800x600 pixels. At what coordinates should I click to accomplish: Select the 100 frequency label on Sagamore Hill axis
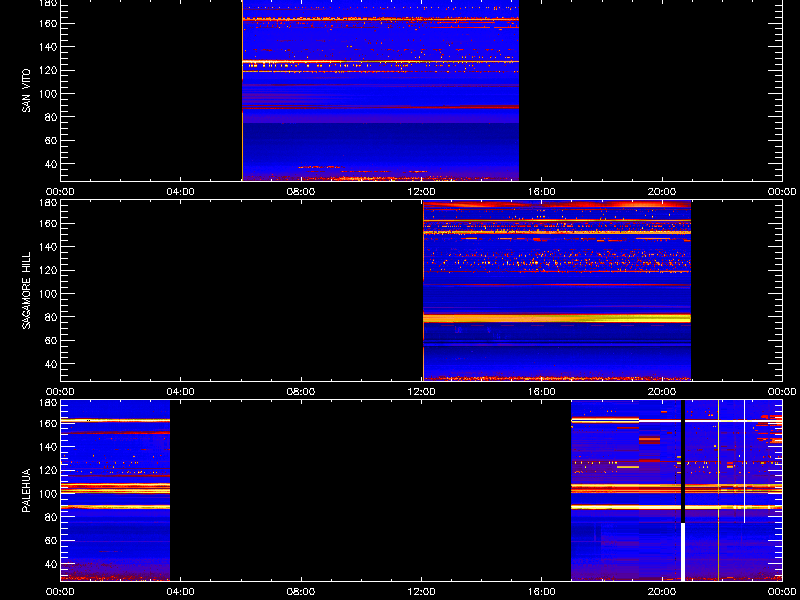point(49,294)
